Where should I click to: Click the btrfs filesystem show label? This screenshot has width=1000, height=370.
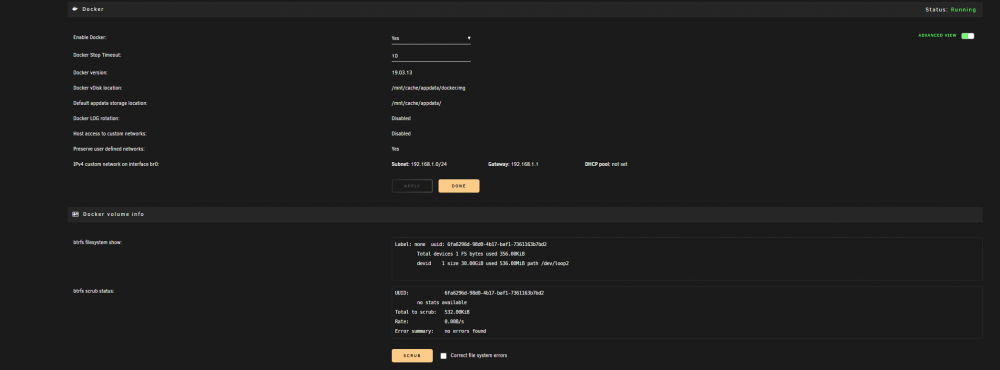[x=98, y=242]
